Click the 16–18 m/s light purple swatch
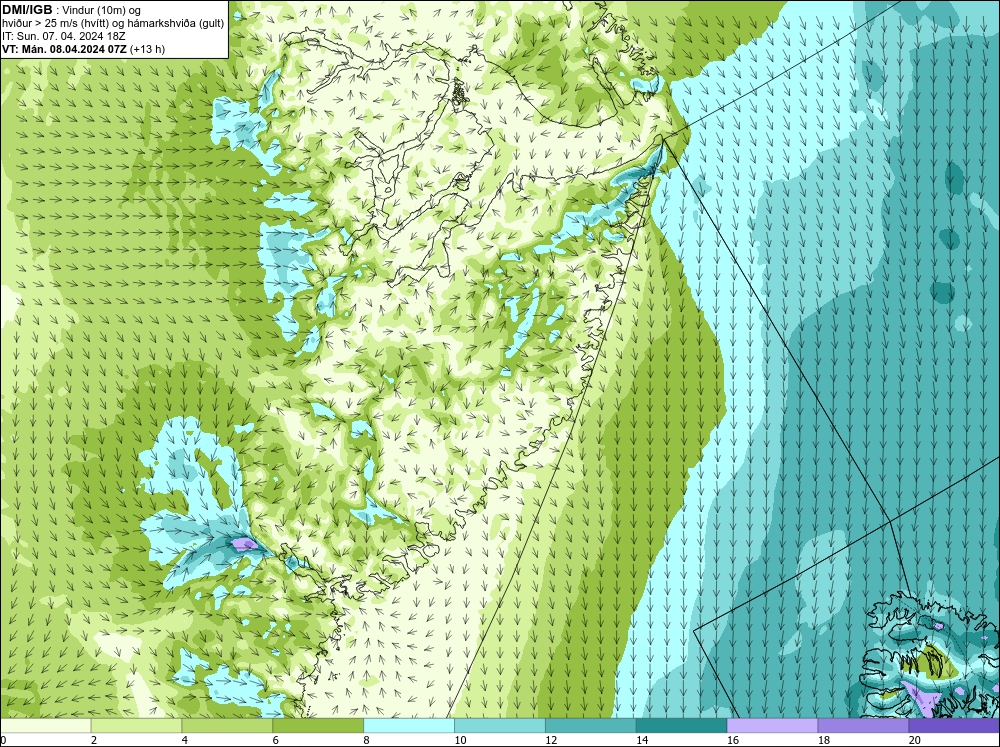 click(x=772, y=726)
